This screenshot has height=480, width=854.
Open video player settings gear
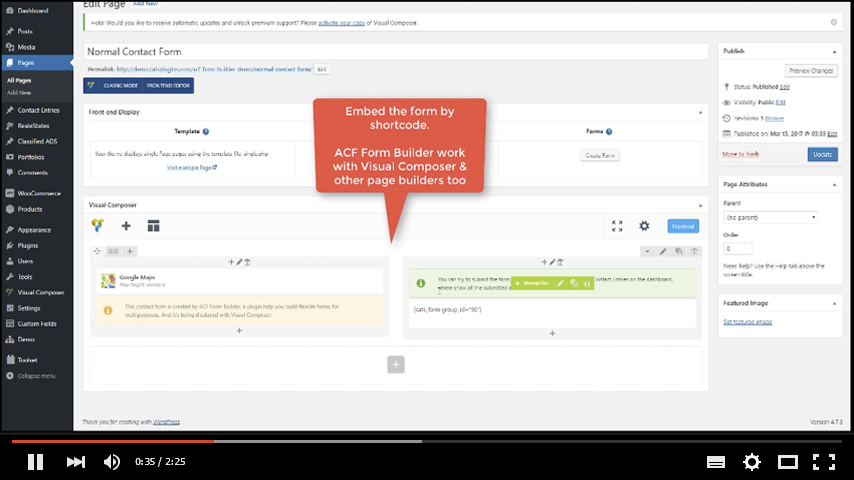[x=752, y=462]
